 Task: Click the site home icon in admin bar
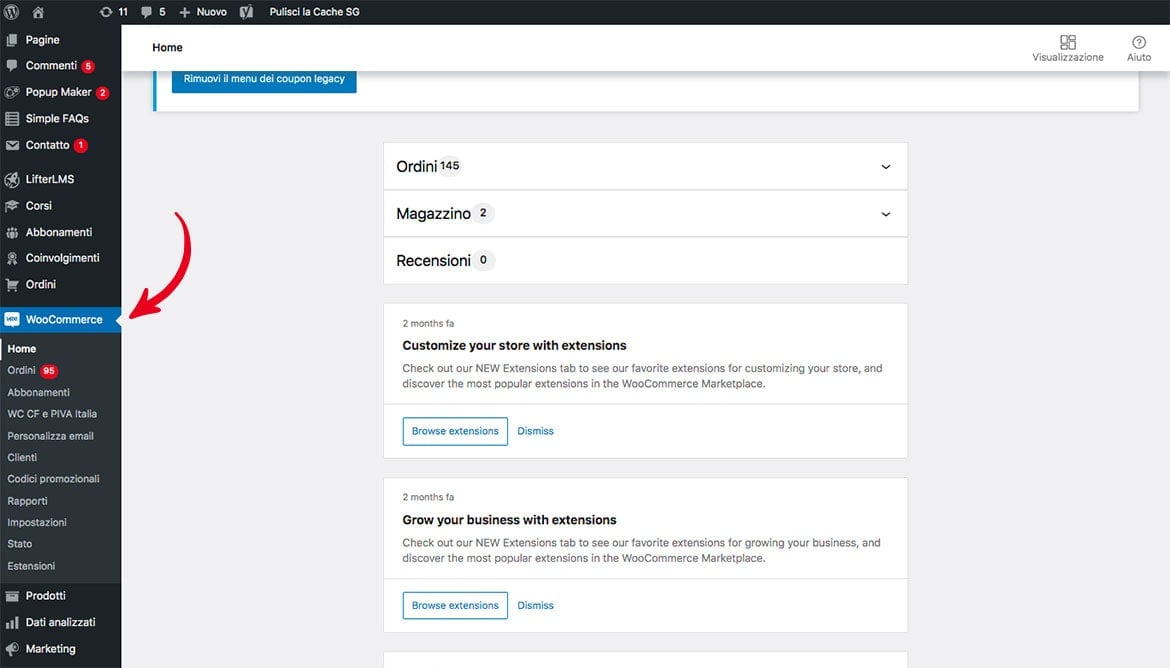click(x=38, y=12)
